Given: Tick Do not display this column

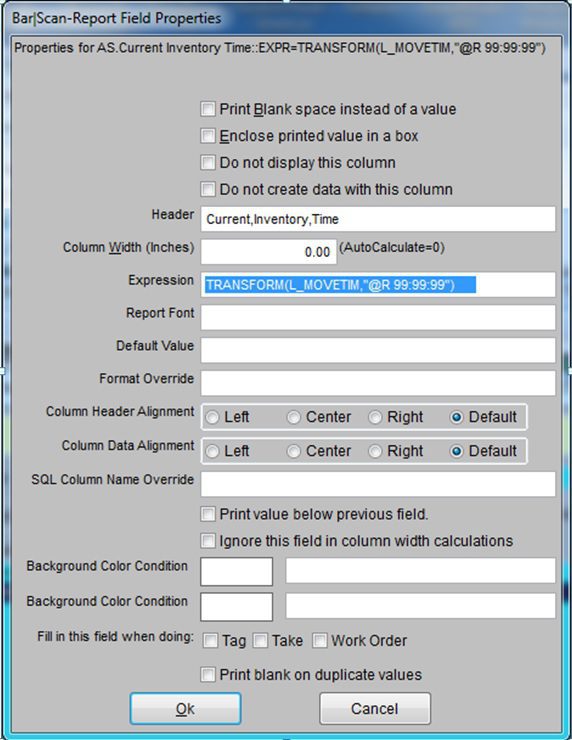Looking at the screenshot, I should [208, 163].
